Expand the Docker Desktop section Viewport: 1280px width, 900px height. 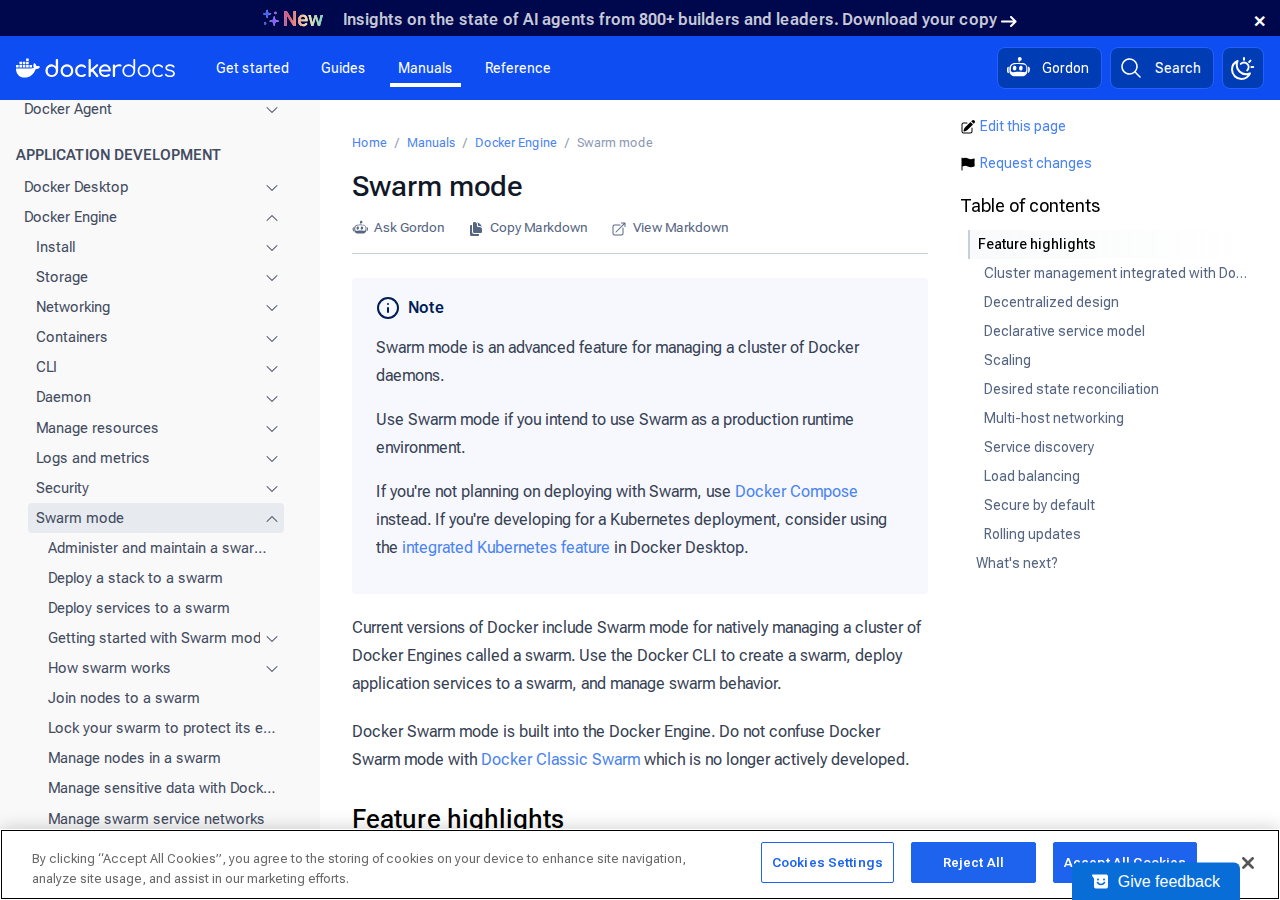coord(272,187)
